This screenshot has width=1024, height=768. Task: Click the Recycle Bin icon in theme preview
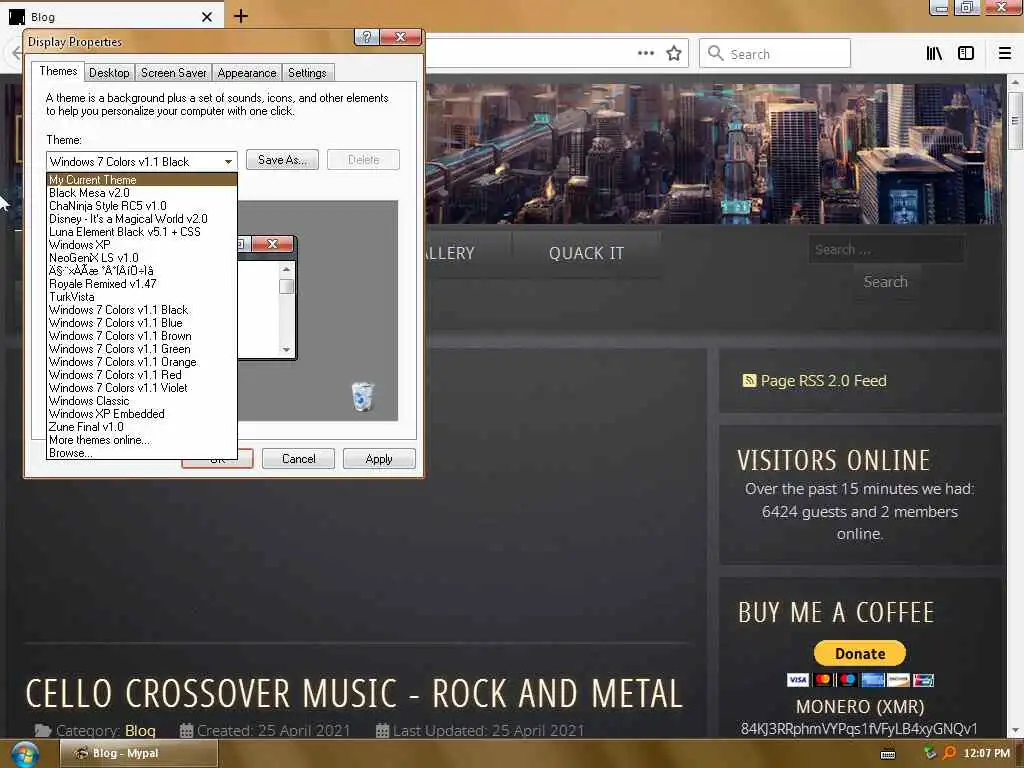tap(362, 396)
